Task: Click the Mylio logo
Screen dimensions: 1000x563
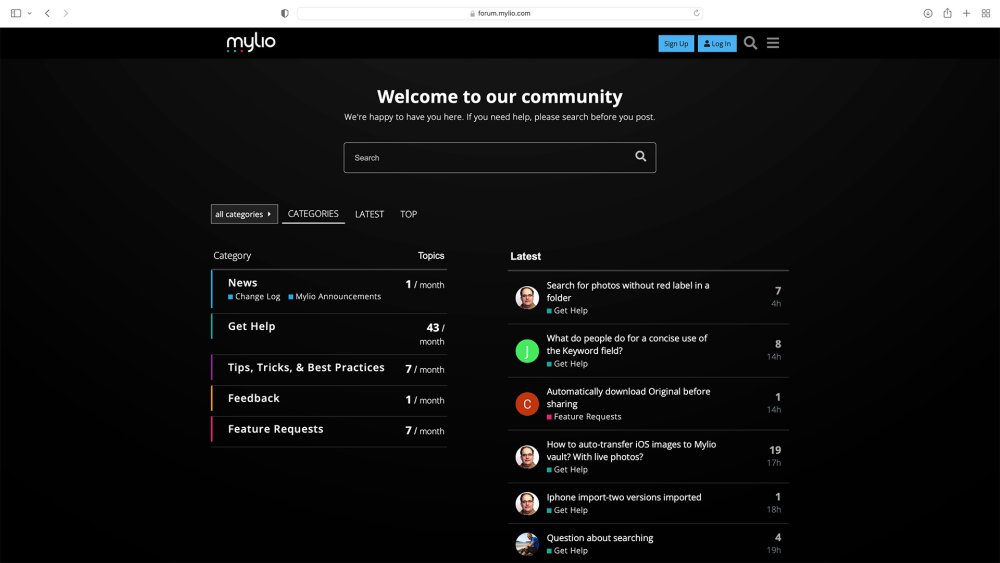Action: (x=251, y=42)
